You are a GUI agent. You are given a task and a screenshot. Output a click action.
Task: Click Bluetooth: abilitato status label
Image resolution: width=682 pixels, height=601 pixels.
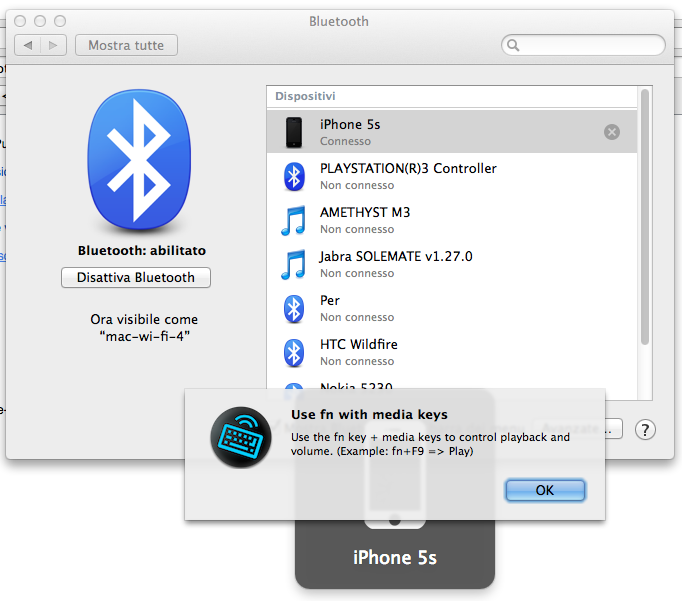tap(142, 250)
